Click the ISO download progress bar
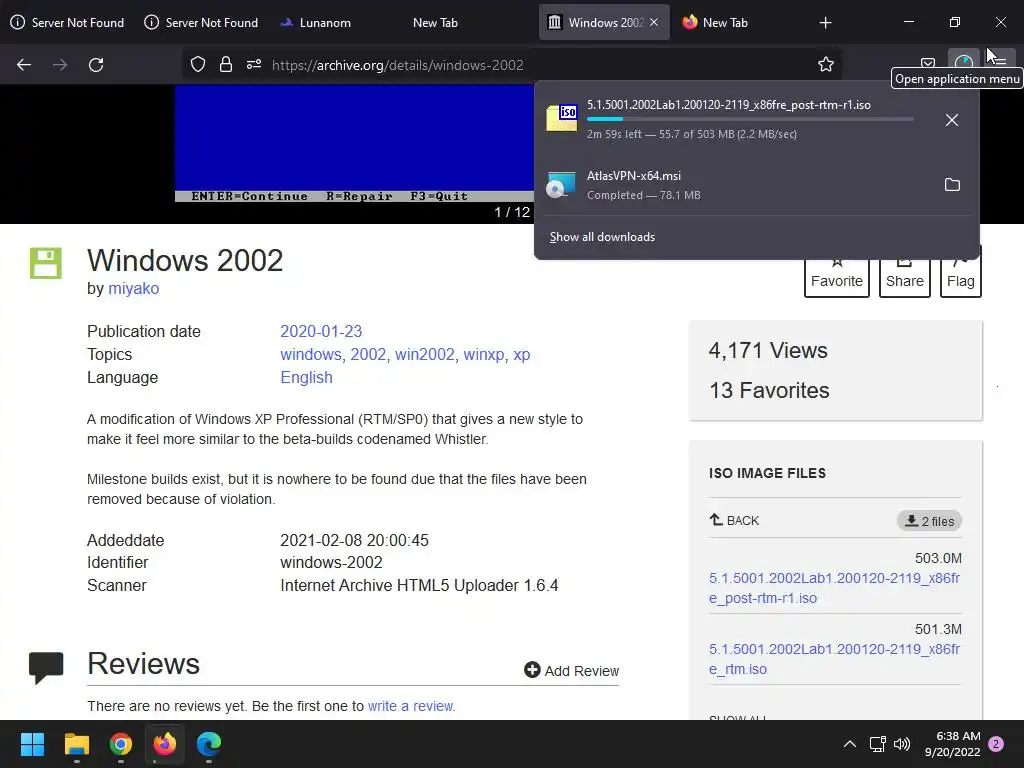This screenshot has height=768, width=1024. click(x=750, y=120)
